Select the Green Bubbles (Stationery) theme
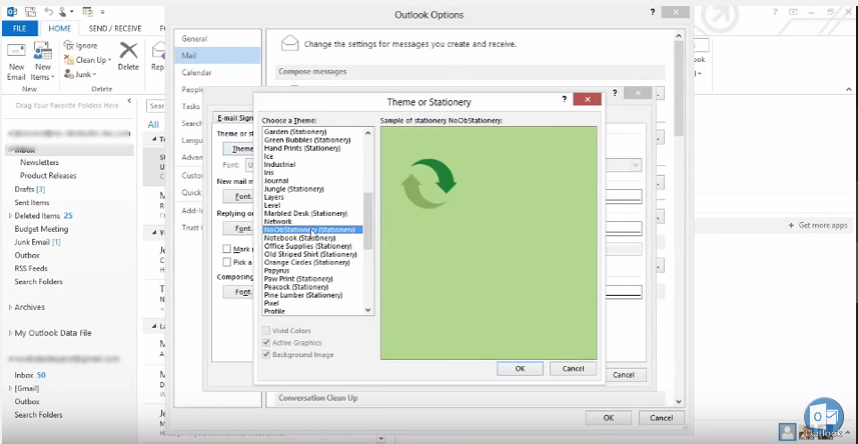 click(x=307, y=140)
